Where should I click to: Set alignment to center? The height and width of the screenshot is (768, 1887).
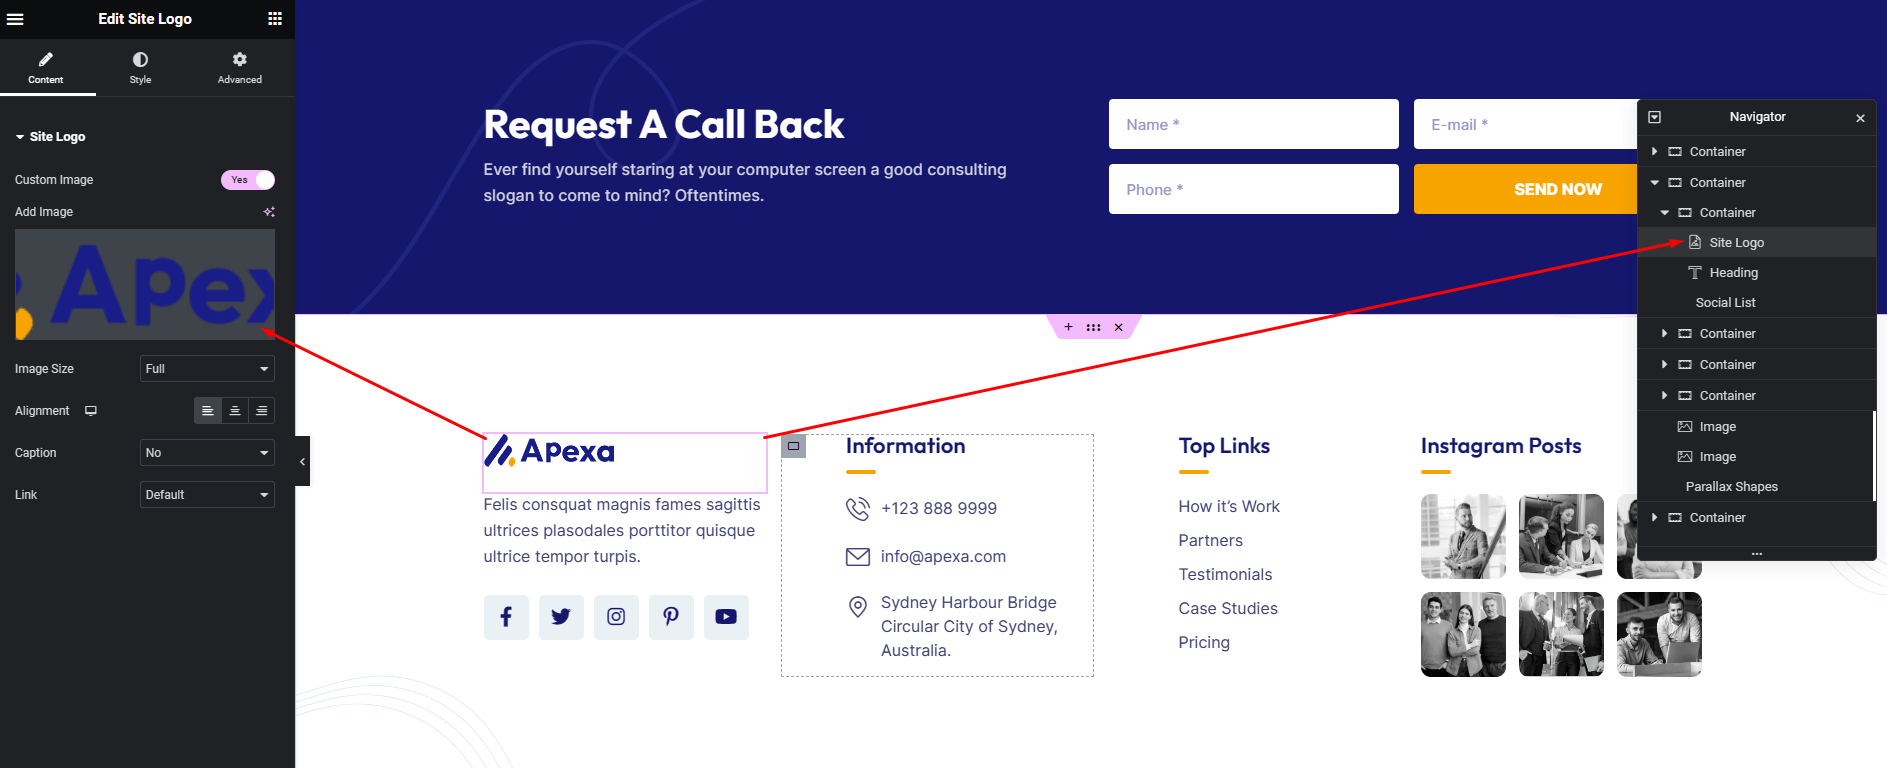point(235,411)
